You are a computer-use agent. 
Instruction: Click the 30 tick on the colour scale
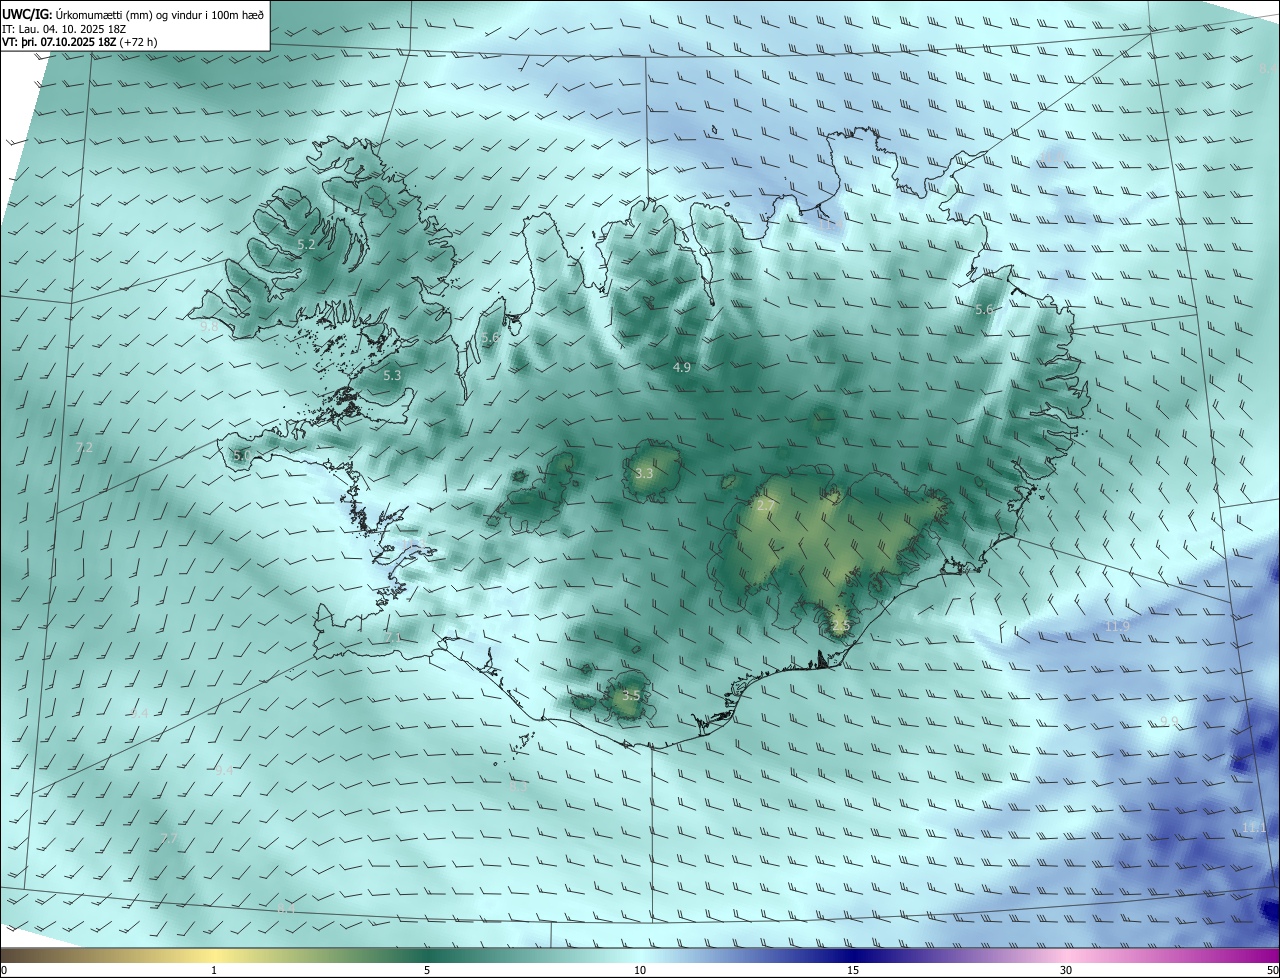(1066, 970)
